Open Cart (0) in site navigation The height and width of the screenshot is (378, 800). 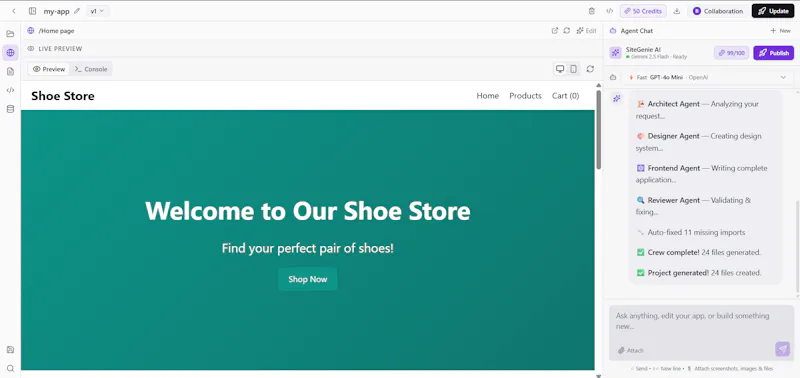pyautogui.click(x=565, y=96)
